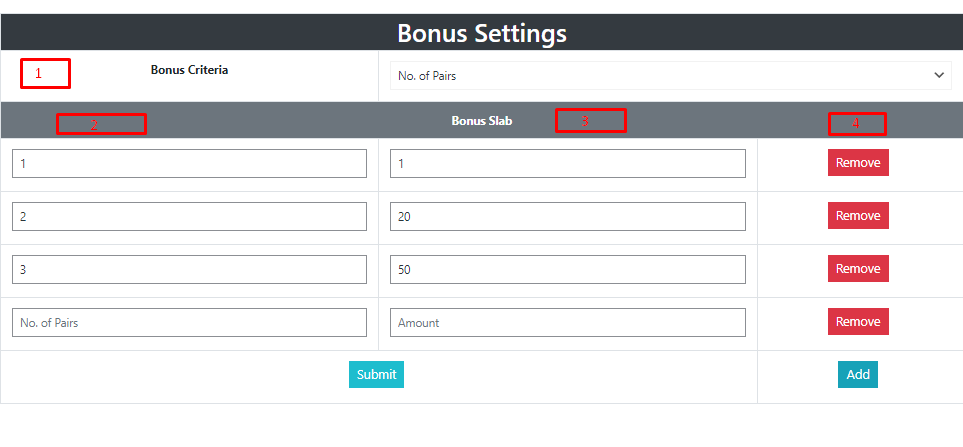Click the Bonus Slab header text
Screen dimensions: 963x447
pyautogui.click(x=481, y=121)
